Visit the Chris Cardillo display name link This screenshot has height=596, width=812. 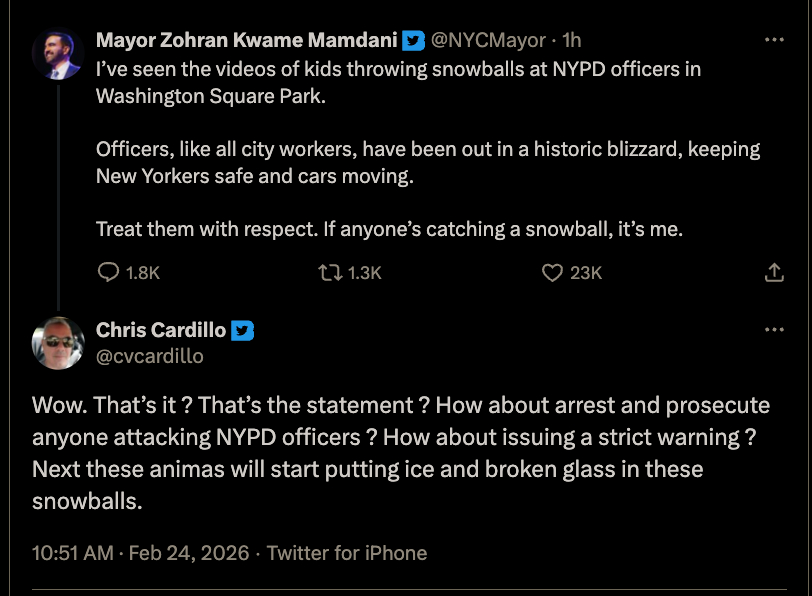(161, 331)
